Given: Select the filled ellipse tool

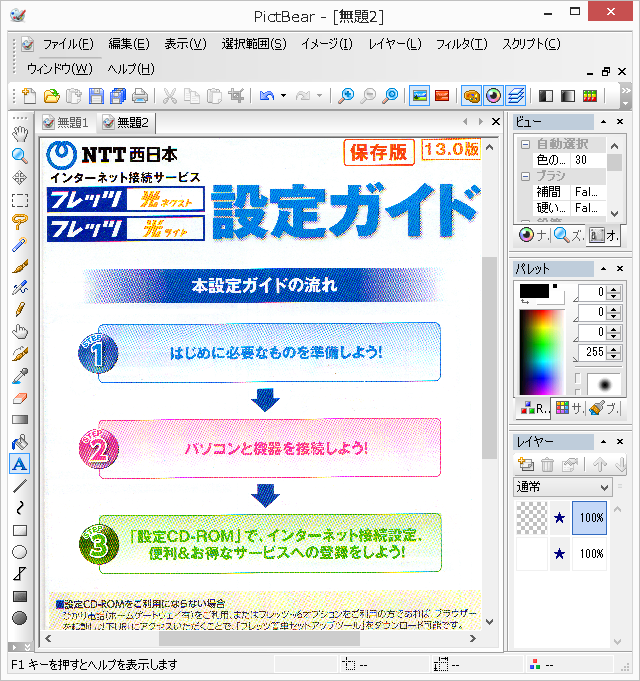Looking at the screenshot, I should pyautogui.click(x=20, y=618).
